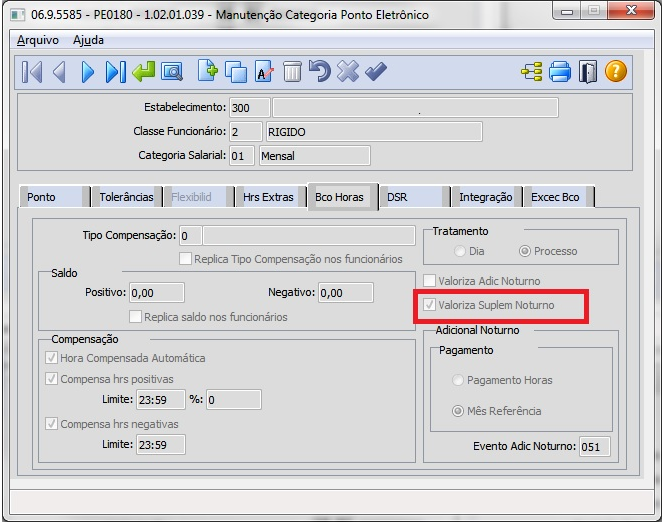Click the Estabelecimento field showing 300
Image resolution: width=662 pixels, height=523 pixels.
click(250, 108)
